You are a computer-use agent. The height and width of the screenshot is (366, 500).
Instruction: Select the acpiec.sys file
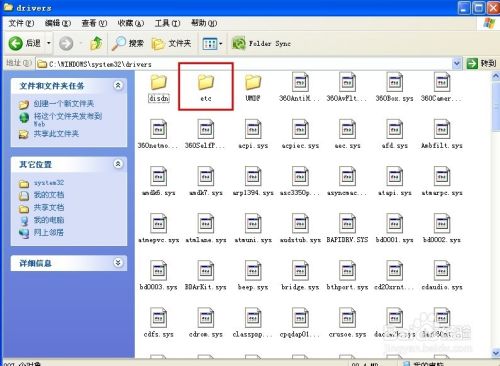[300, 135]
